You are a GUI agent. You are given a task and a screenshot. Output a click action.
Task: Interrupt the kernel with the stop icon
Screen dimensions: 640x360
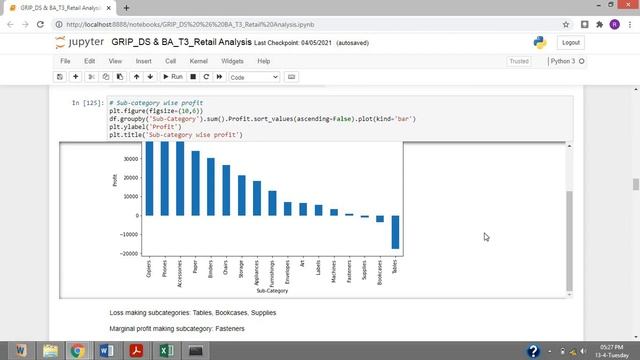pyautogui.click(x=193, y=77)
